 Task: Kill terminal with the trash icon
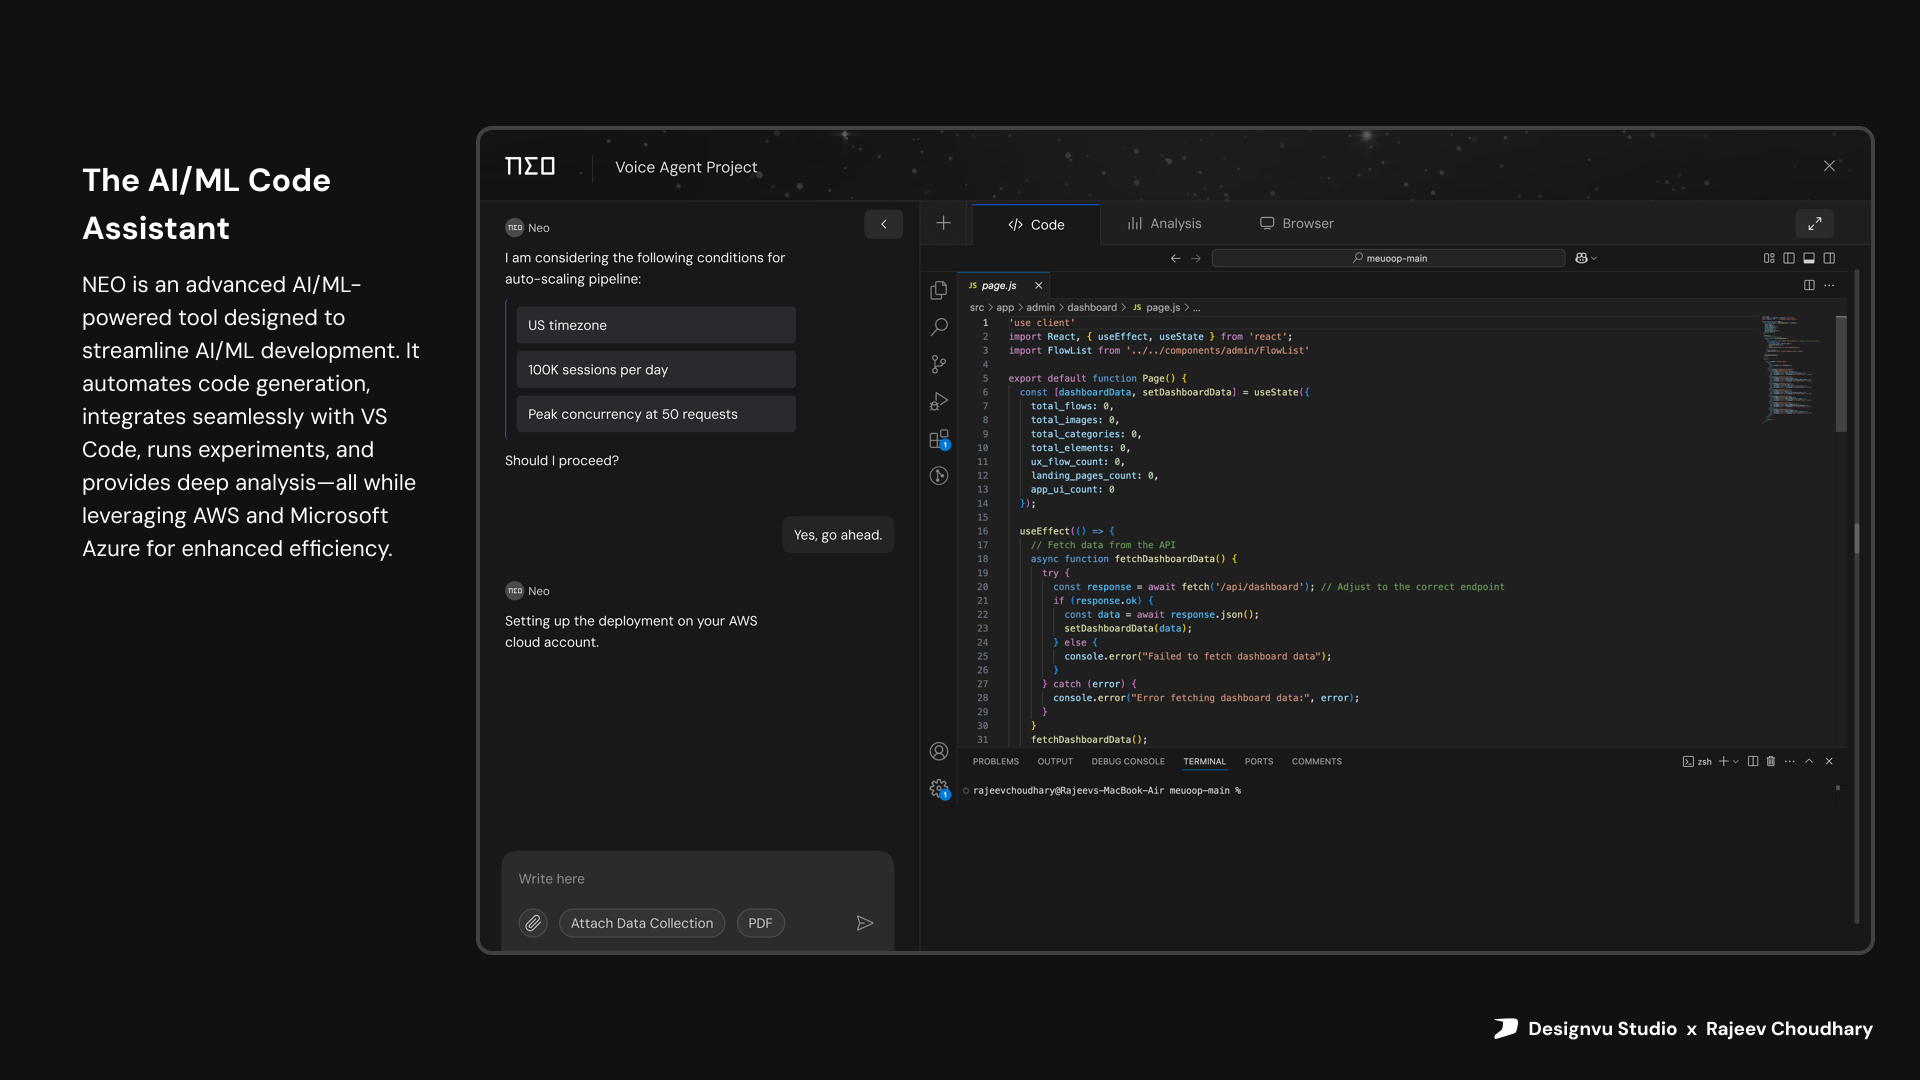click(x=1771, y=761)
